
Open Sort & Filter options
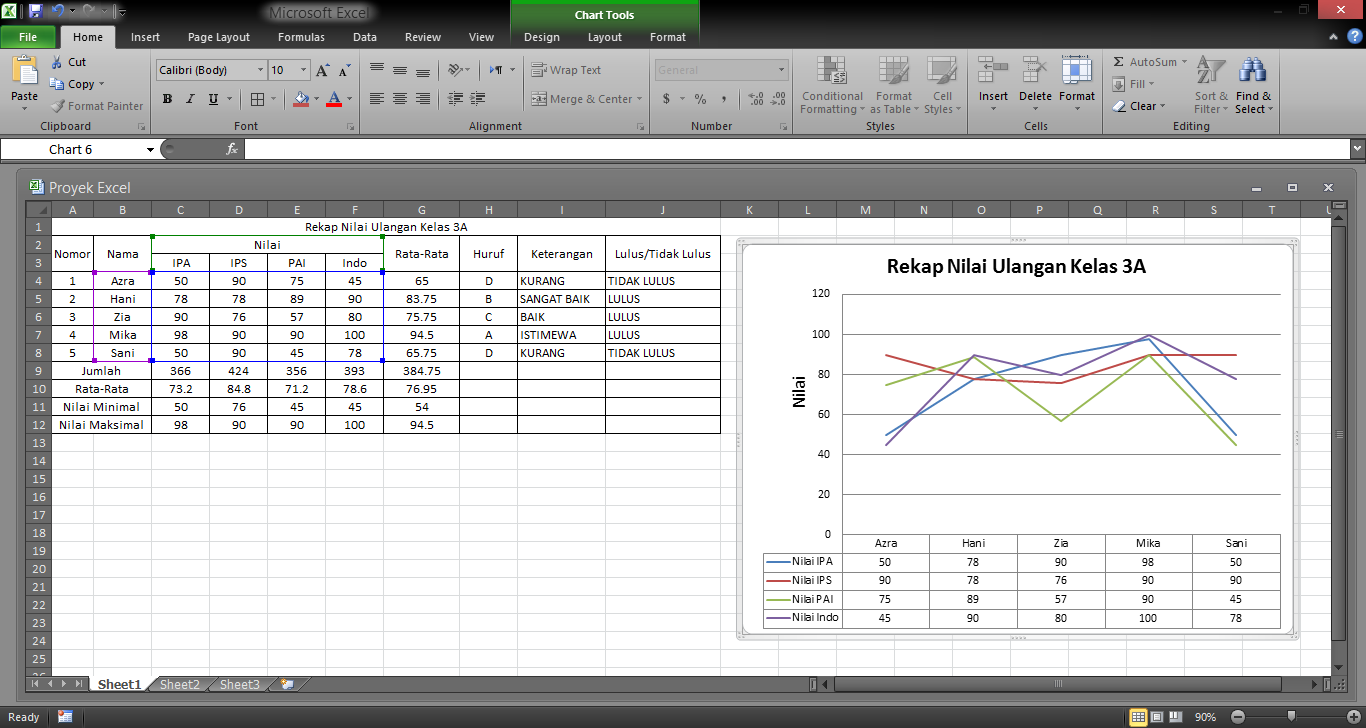(1210, 87)
